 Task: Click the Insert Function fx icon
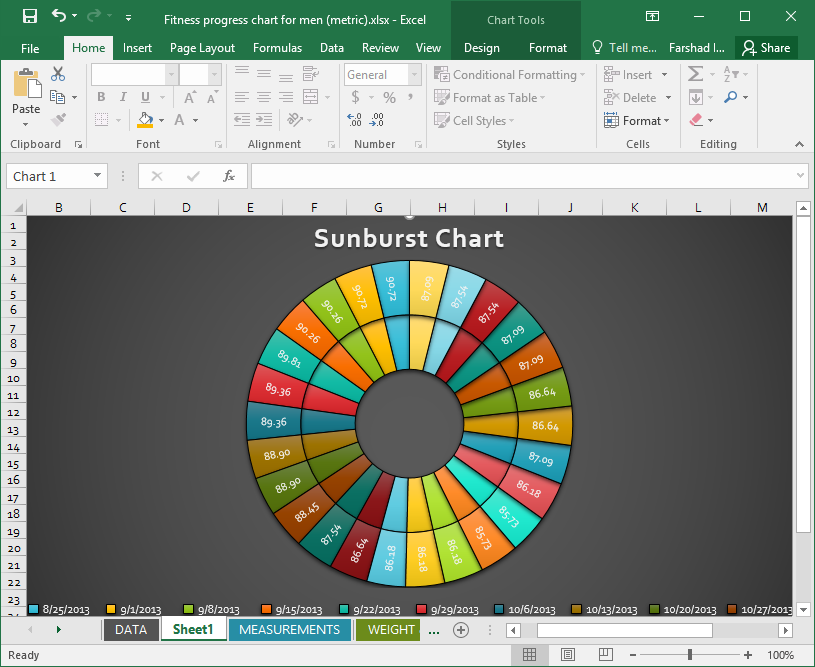coord(229,176)
